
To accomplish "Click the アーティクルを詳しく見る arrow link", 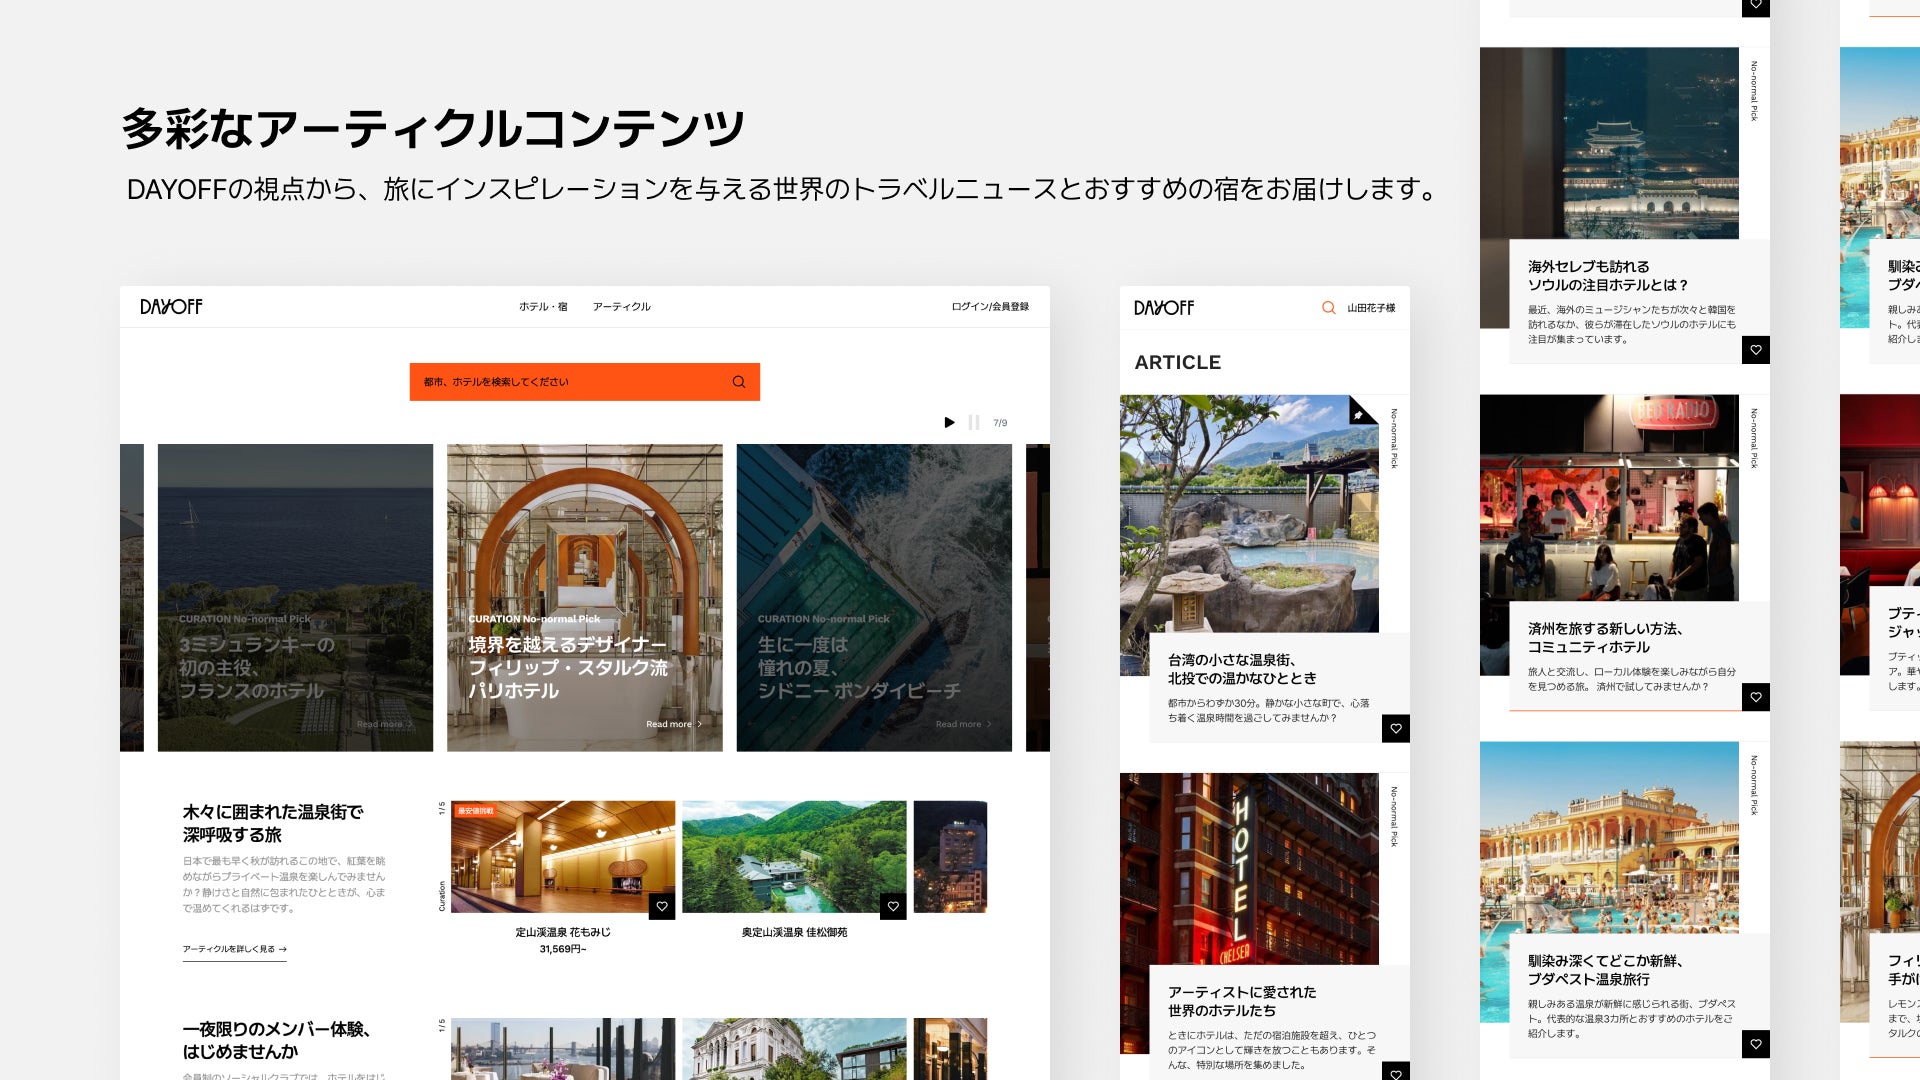I will tap(234, 949).
